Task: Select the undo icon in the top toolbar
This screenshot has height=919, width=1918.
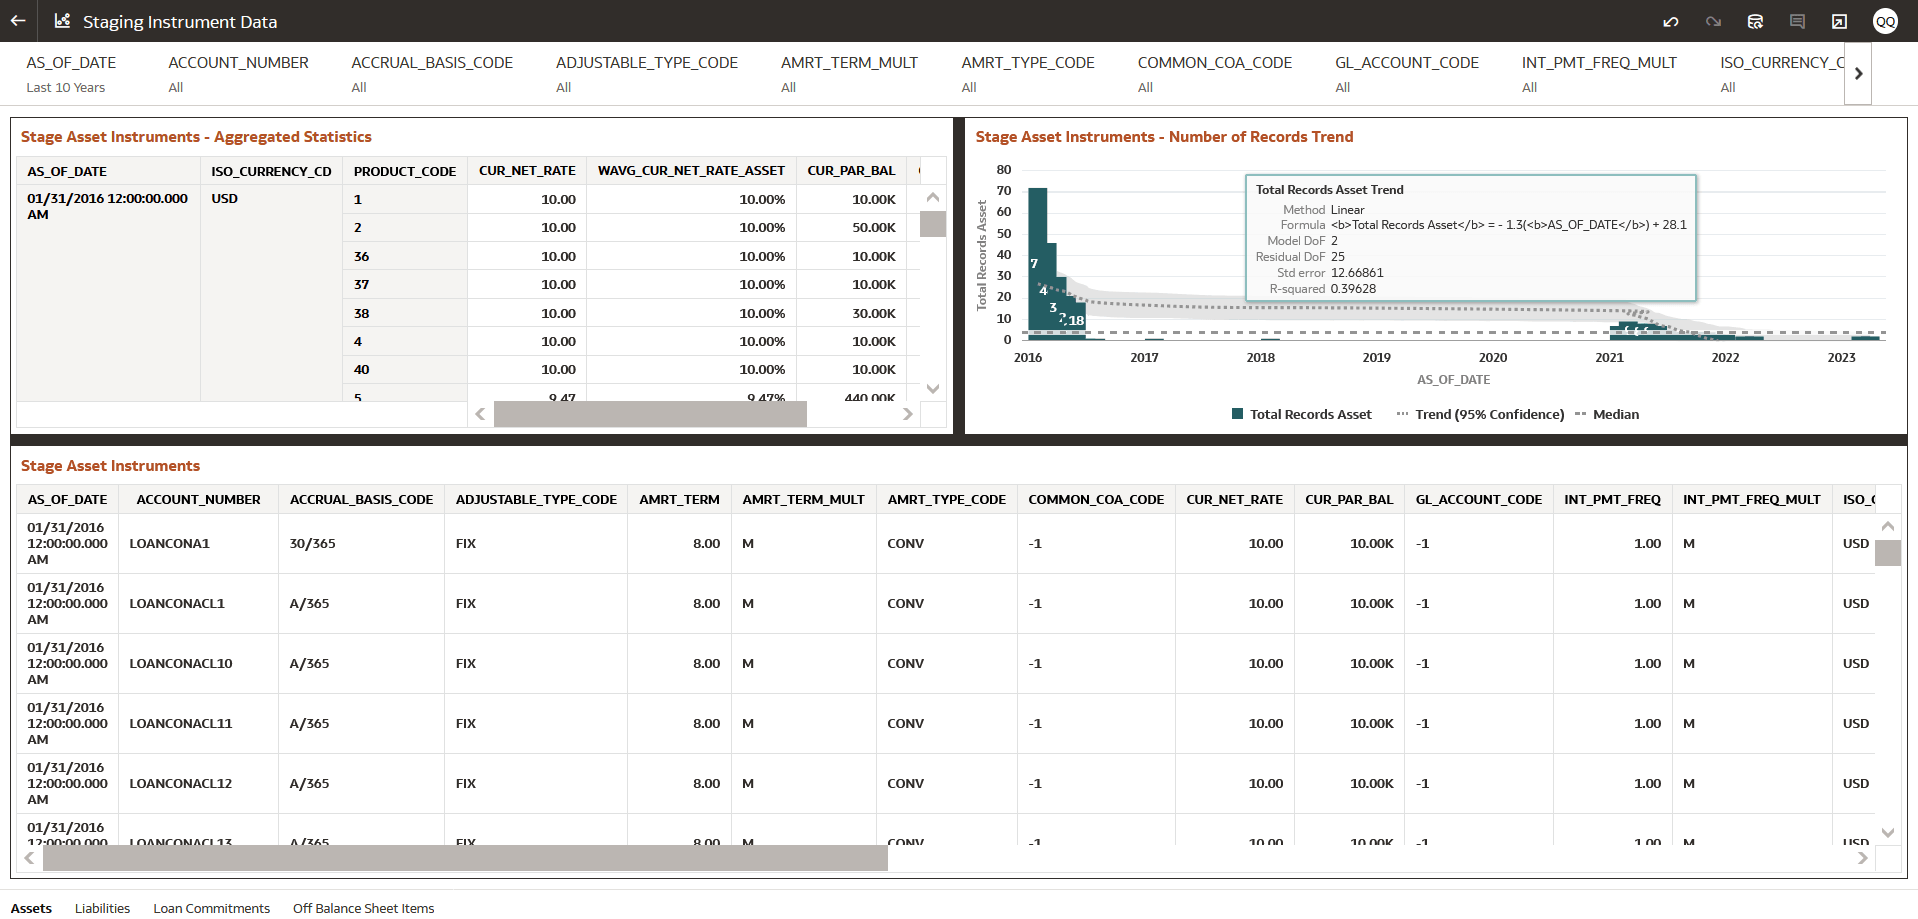Action: pos(1670,21)
